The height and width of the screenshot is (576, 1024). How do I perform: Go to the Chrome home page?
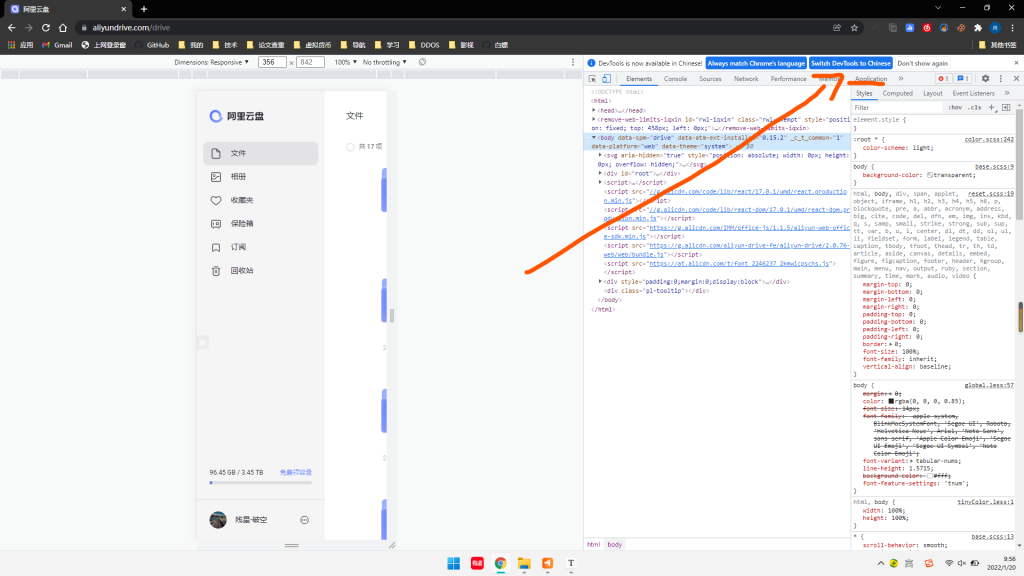(x=63, y=27)
